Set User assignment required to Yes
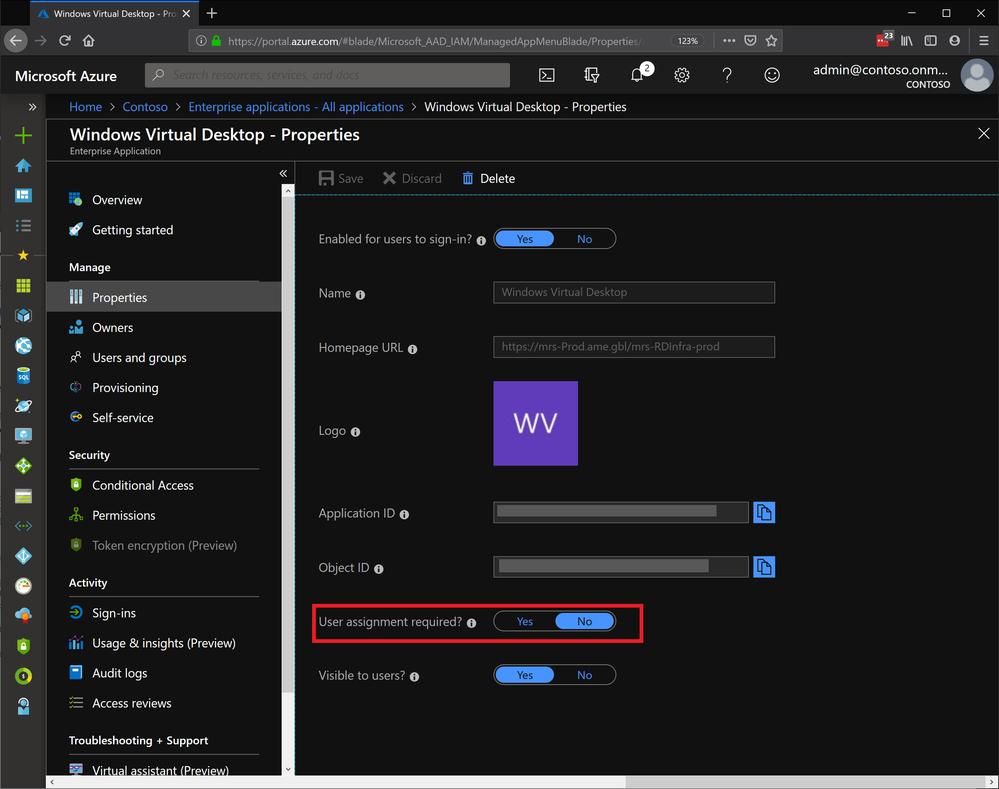Viewport: 999px width, 789px height. [524, 621]
